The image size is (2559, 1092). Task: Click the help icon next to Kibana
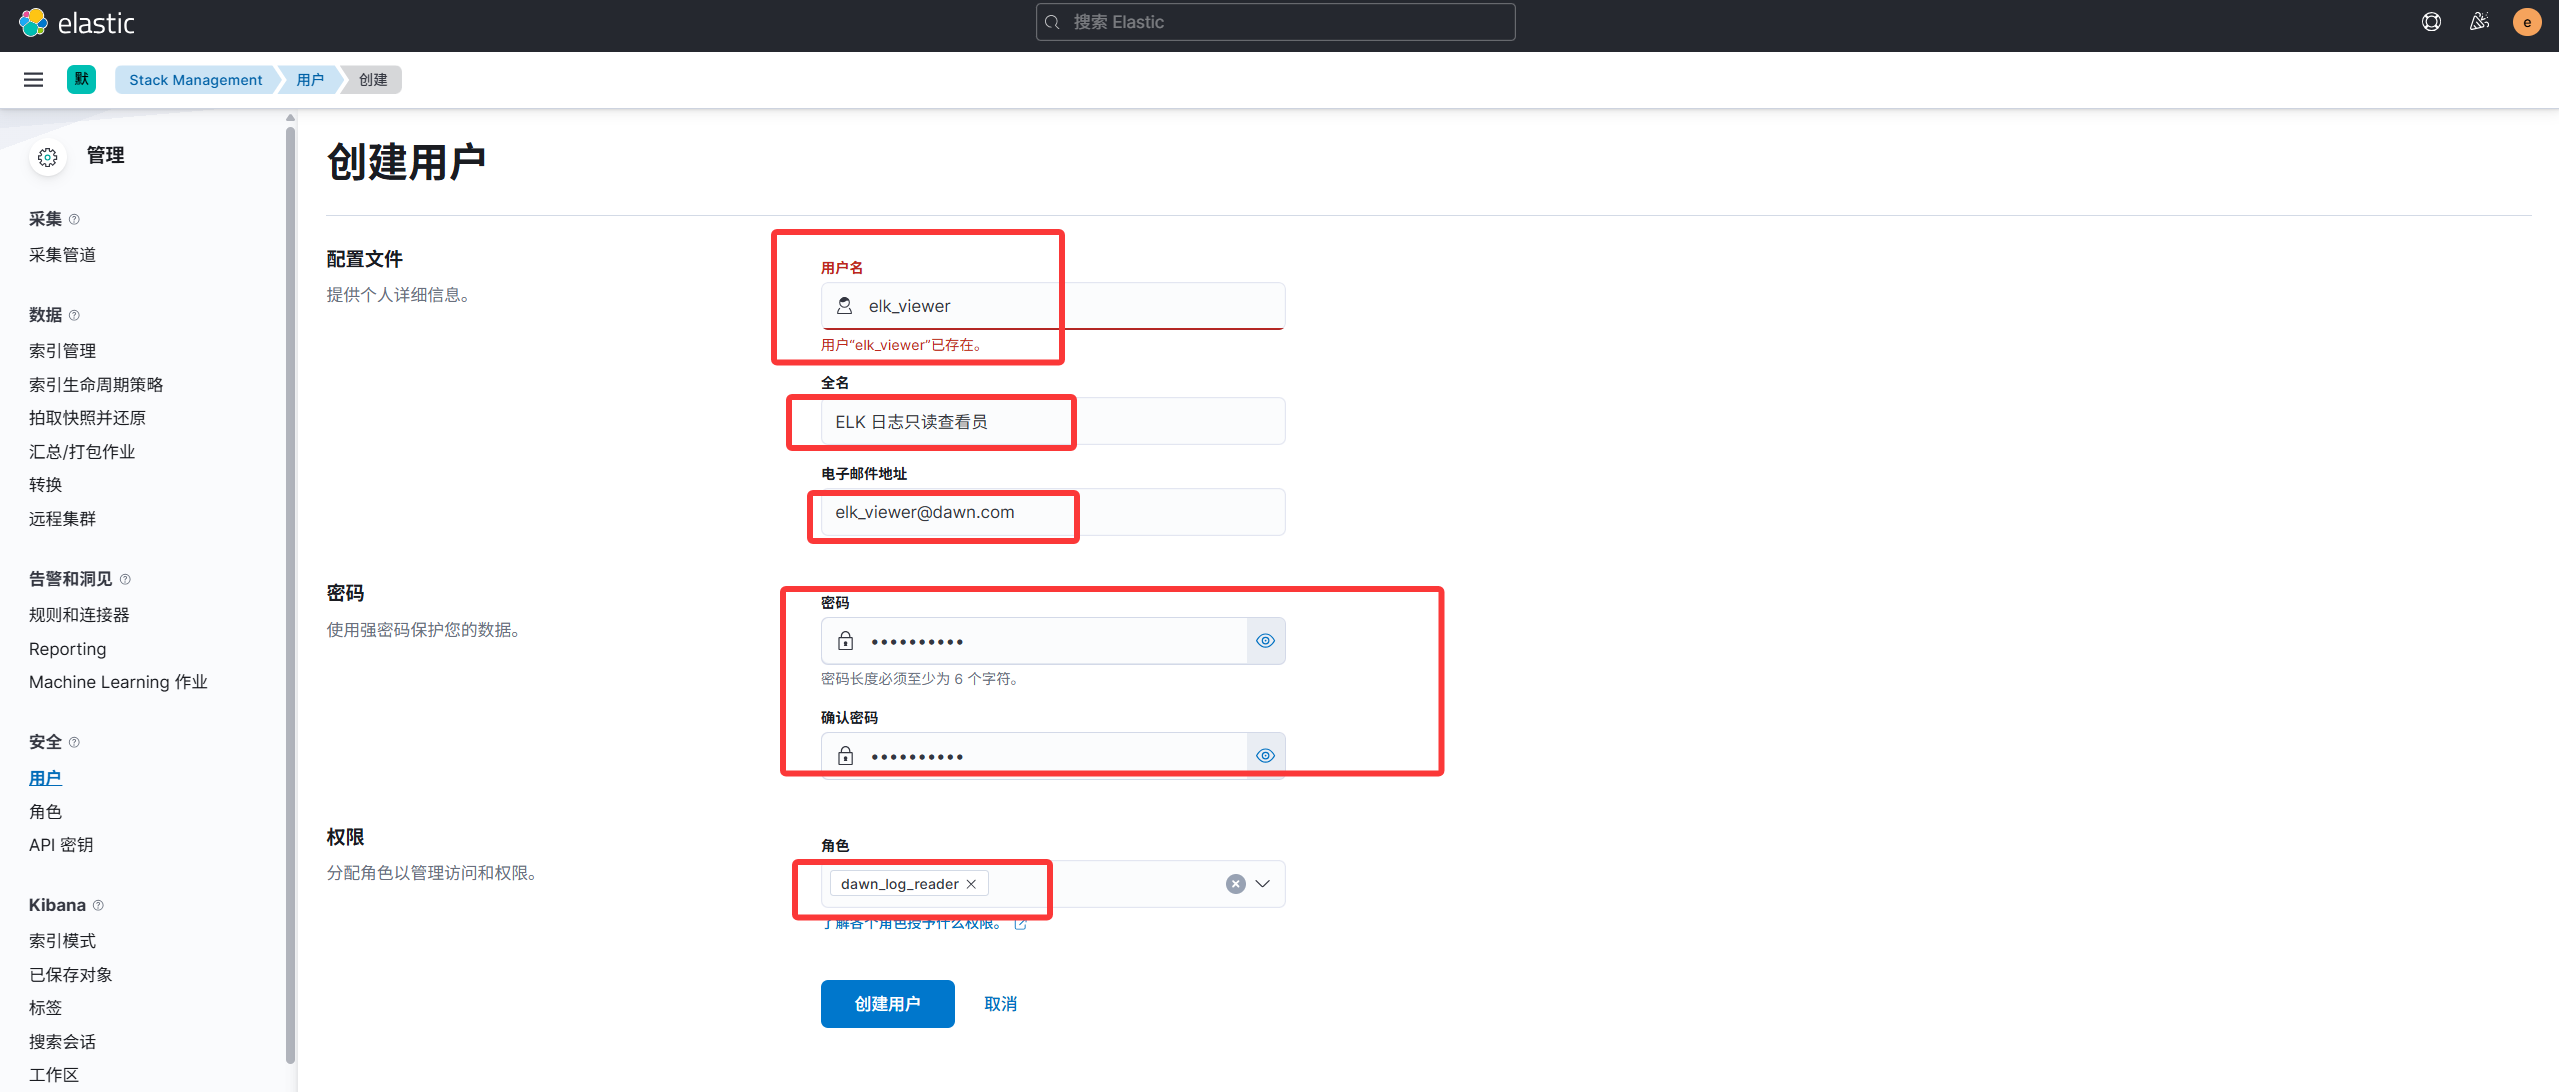click(98, 905)
